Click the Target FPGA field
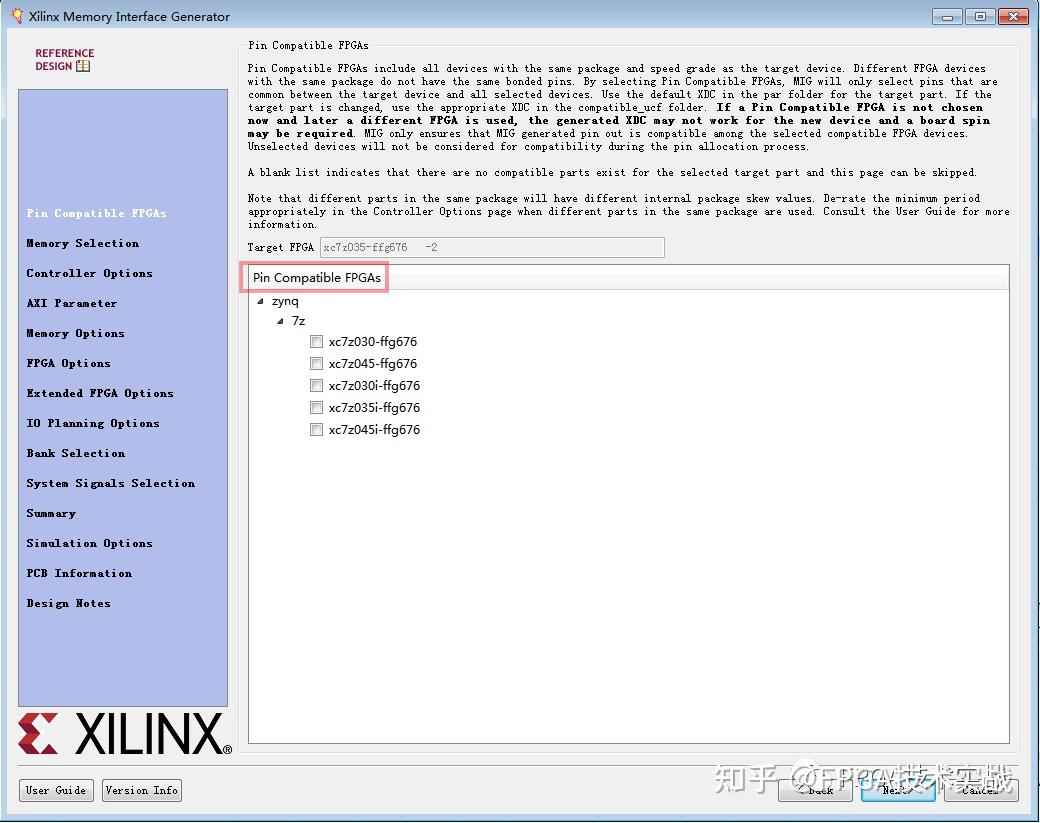 (x=492, y=247)
